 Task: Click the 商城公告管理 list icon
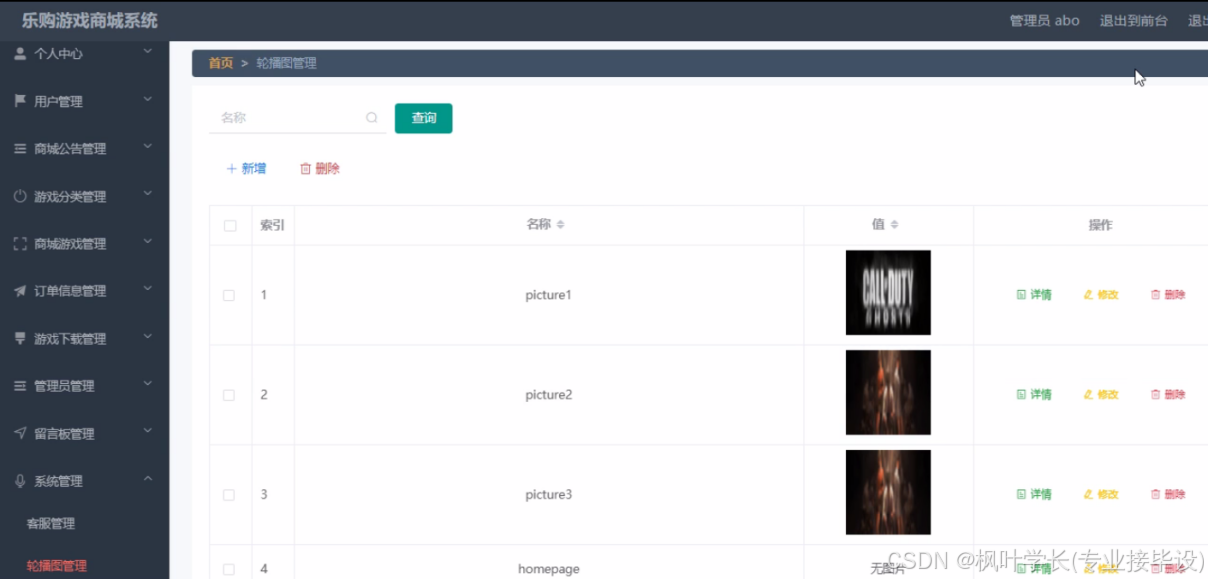coord(20,148)
